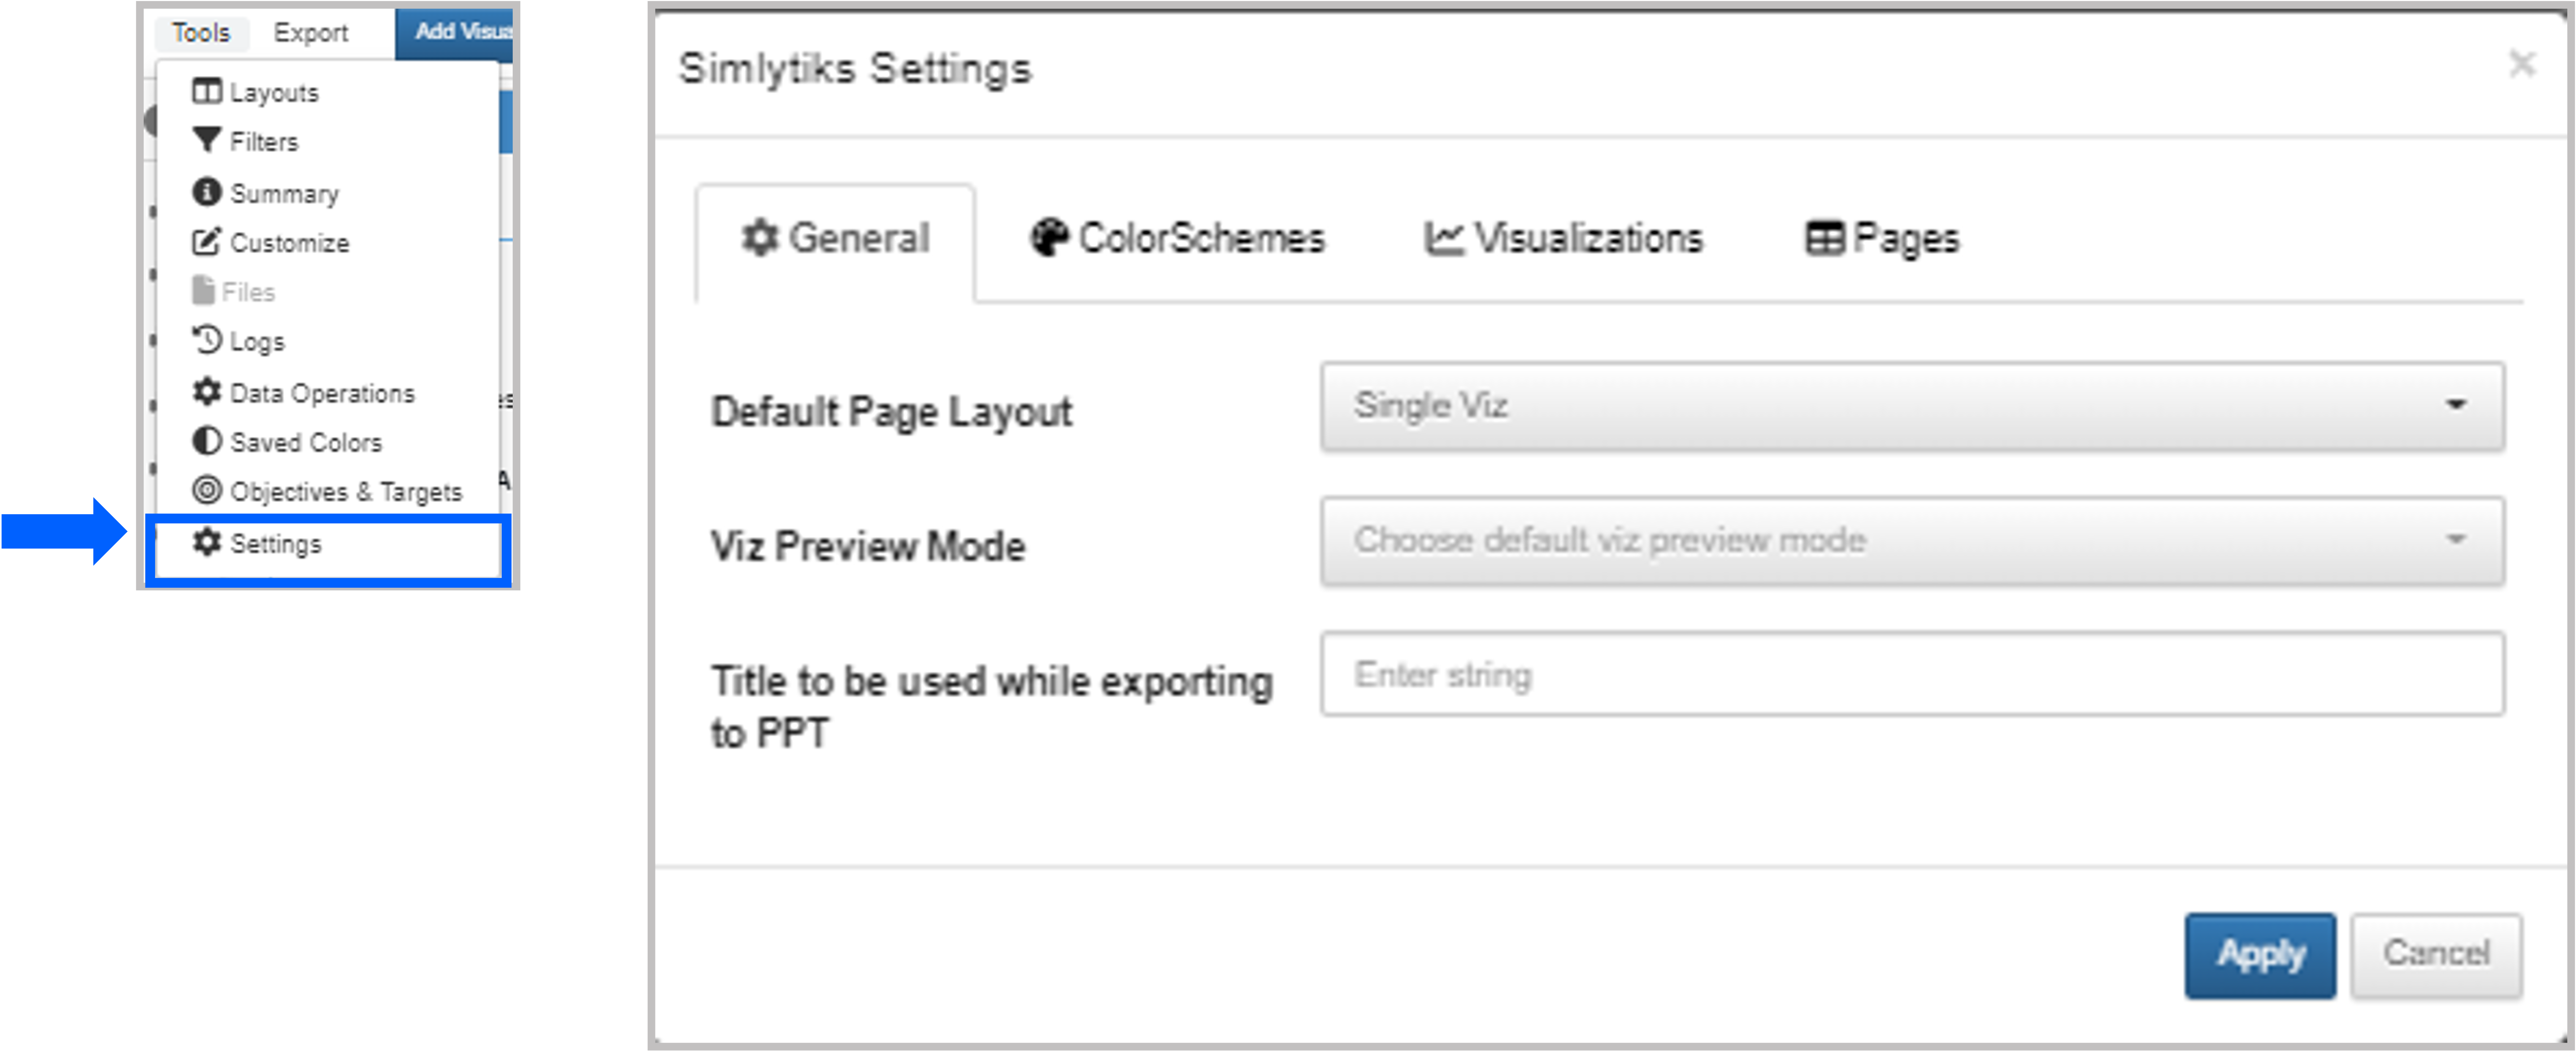Image resolution: width=2576 pixels, height=1051 pixels.
Task: Click the Cancel button
Action: [2436, 954]
